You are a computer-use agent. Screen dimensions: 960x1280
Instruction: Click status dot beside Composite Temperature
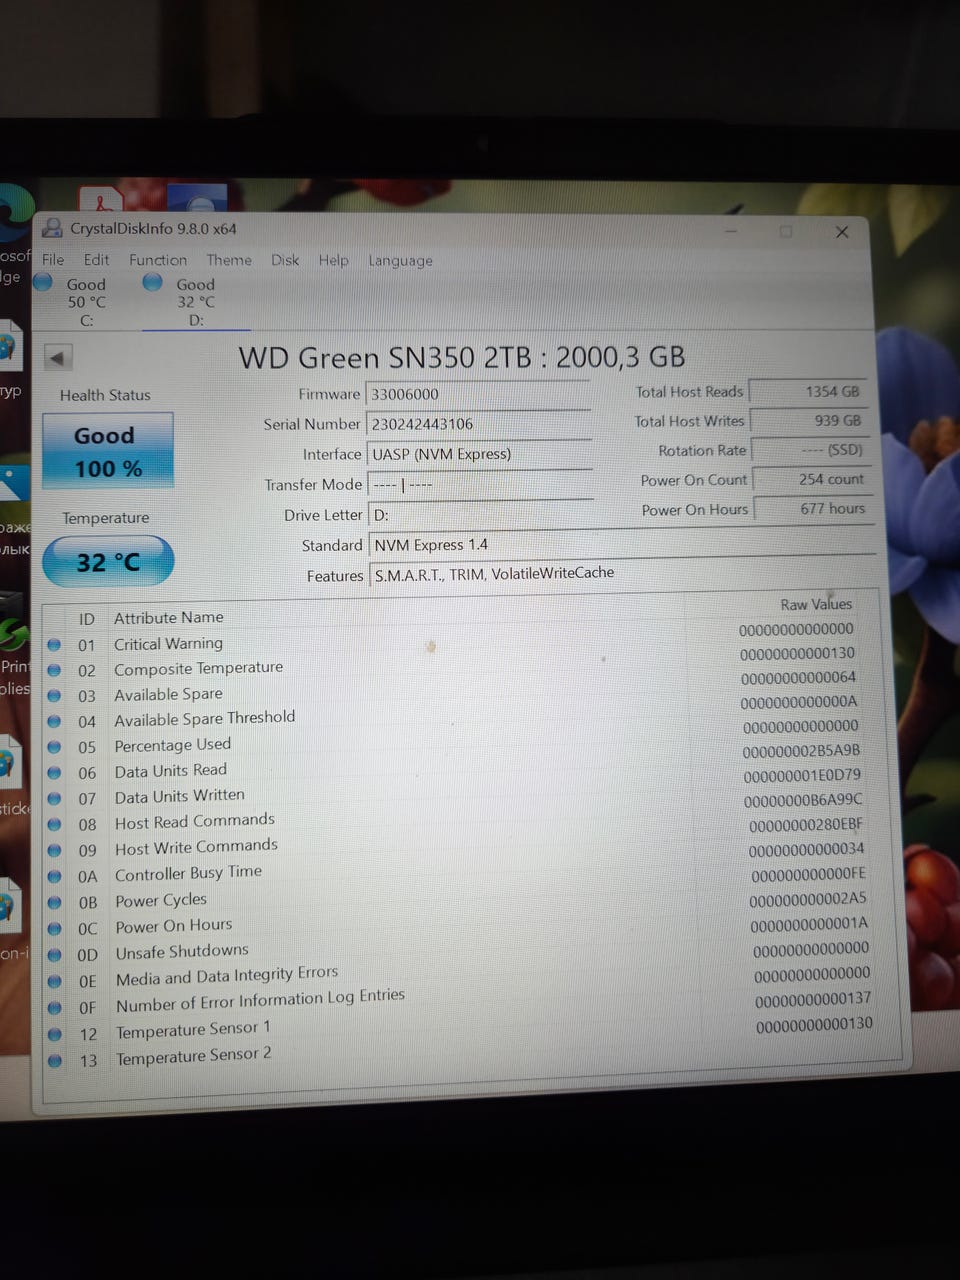click(x=54, y=670)
